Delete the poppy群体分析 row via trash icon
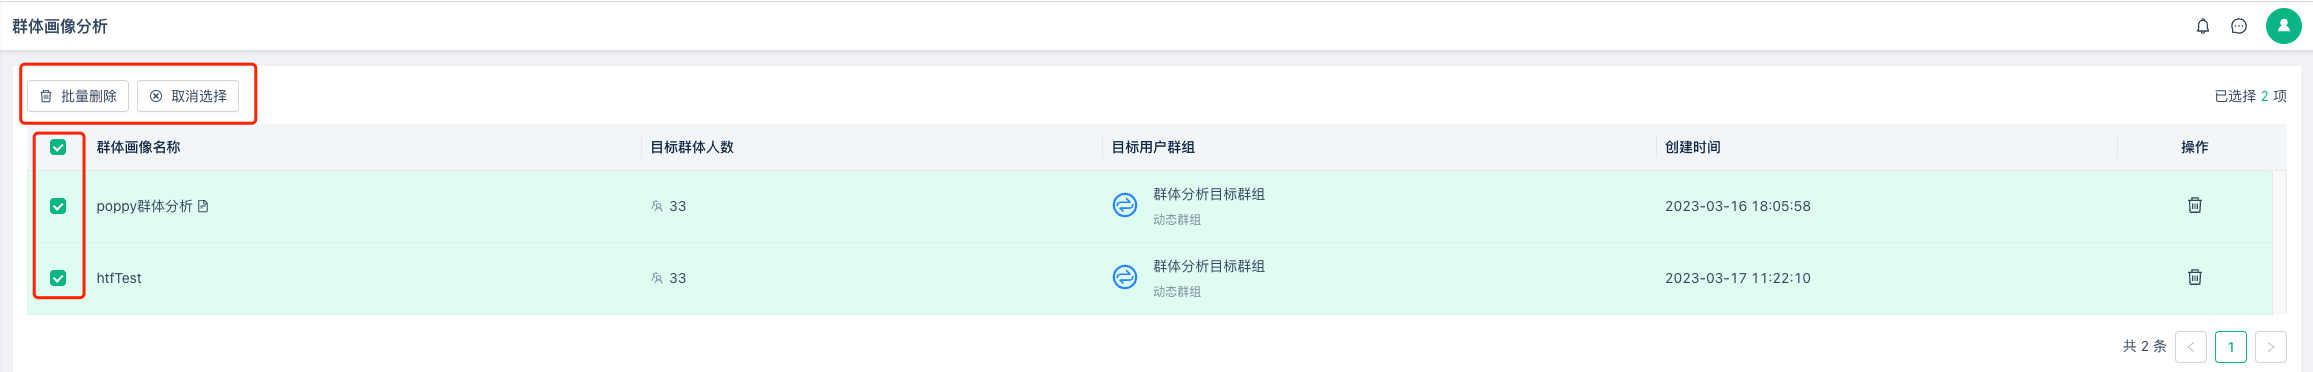This screenshot has height=372, width=2313. (x=2195, y=205)
